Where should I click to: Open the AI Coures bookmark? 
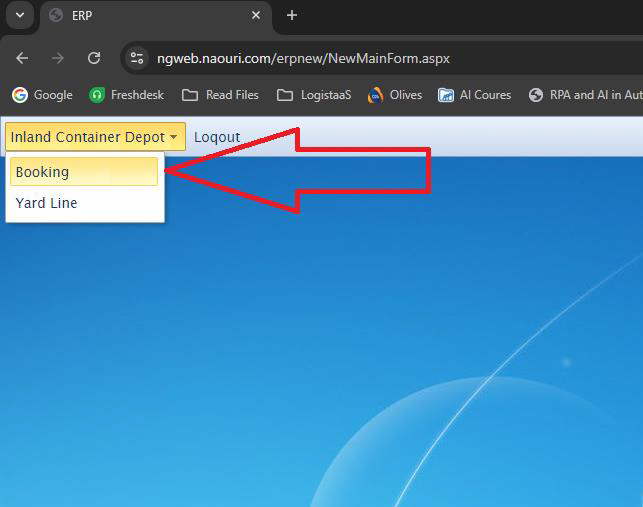click(474, 95)
